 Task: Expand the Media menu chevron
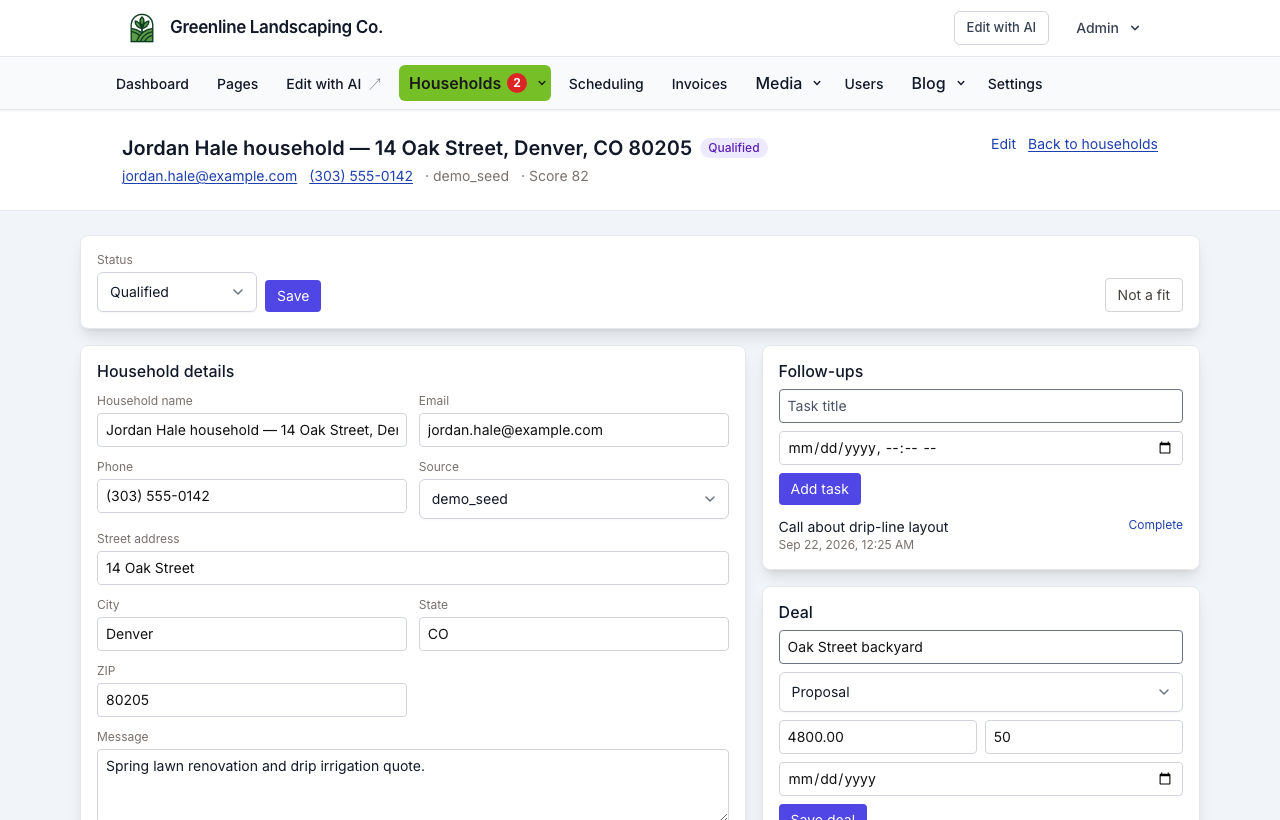pyautogui.click(x=817, y=84)
